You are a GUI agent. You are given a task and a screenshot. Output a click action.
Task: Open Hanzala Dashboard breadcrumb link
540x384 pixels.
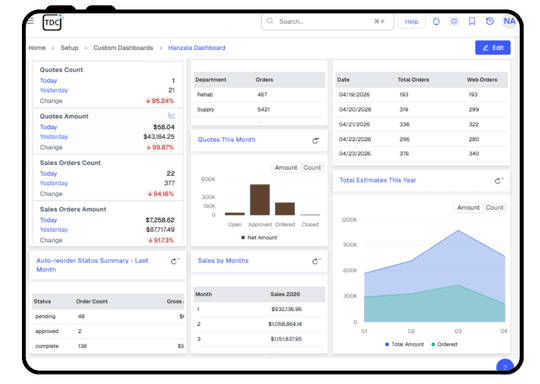[x=197, y=48]
